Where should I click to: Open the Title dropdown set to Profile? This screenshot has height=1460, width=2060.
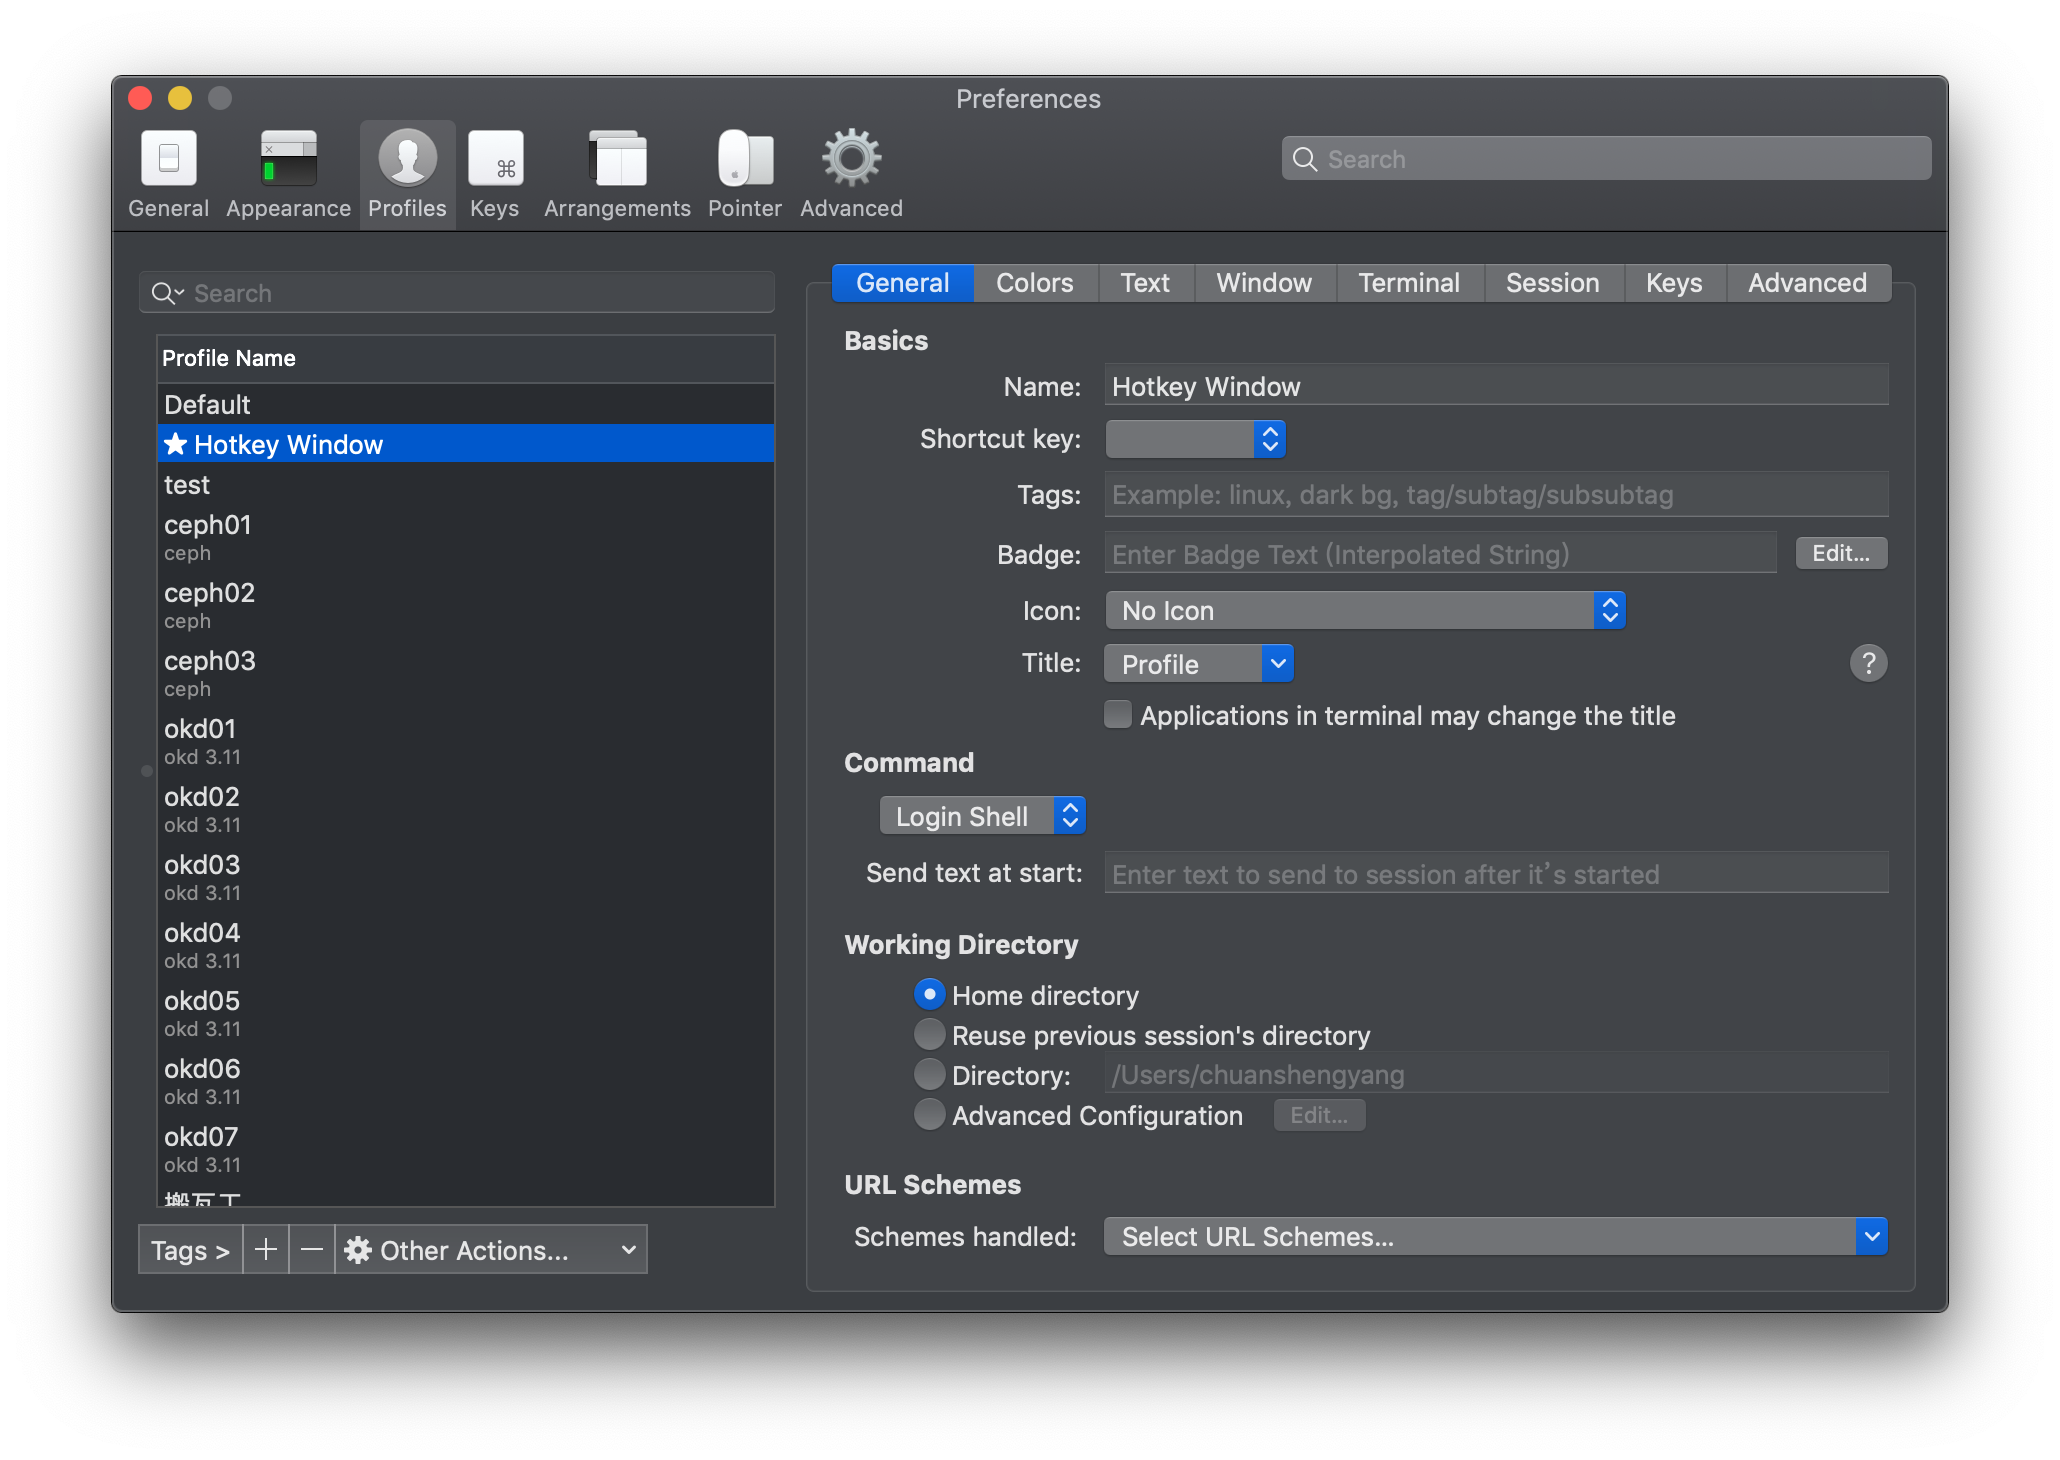pyautogui.click(x=1198, y=663)
